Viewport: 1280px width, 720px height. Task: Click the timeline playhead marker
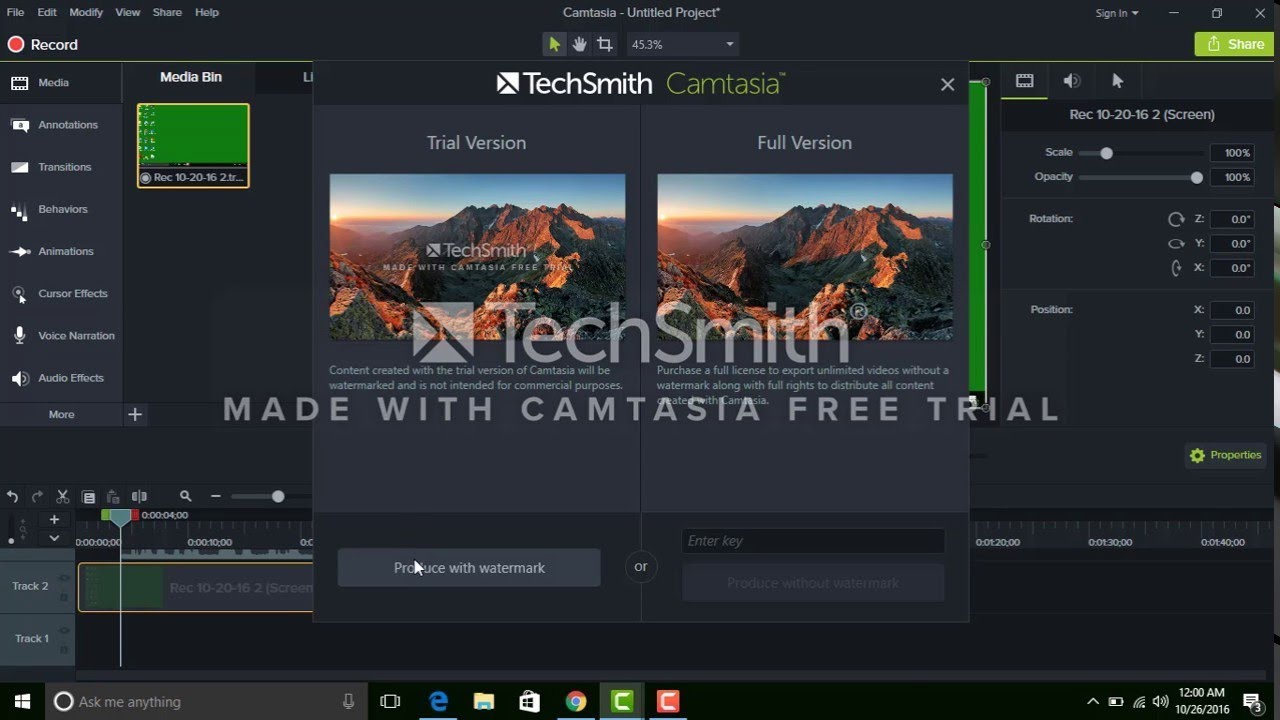click(120, 516)
